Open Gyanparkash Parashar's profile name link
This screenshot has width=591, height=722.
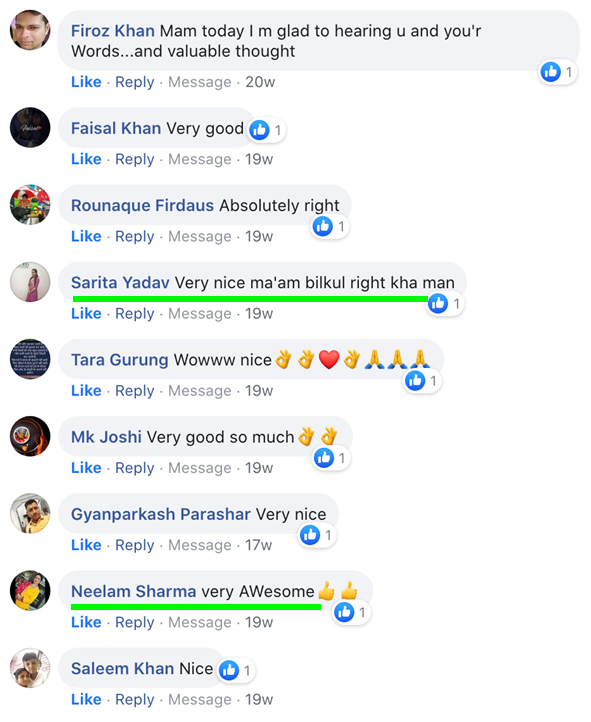pos(161,514)
